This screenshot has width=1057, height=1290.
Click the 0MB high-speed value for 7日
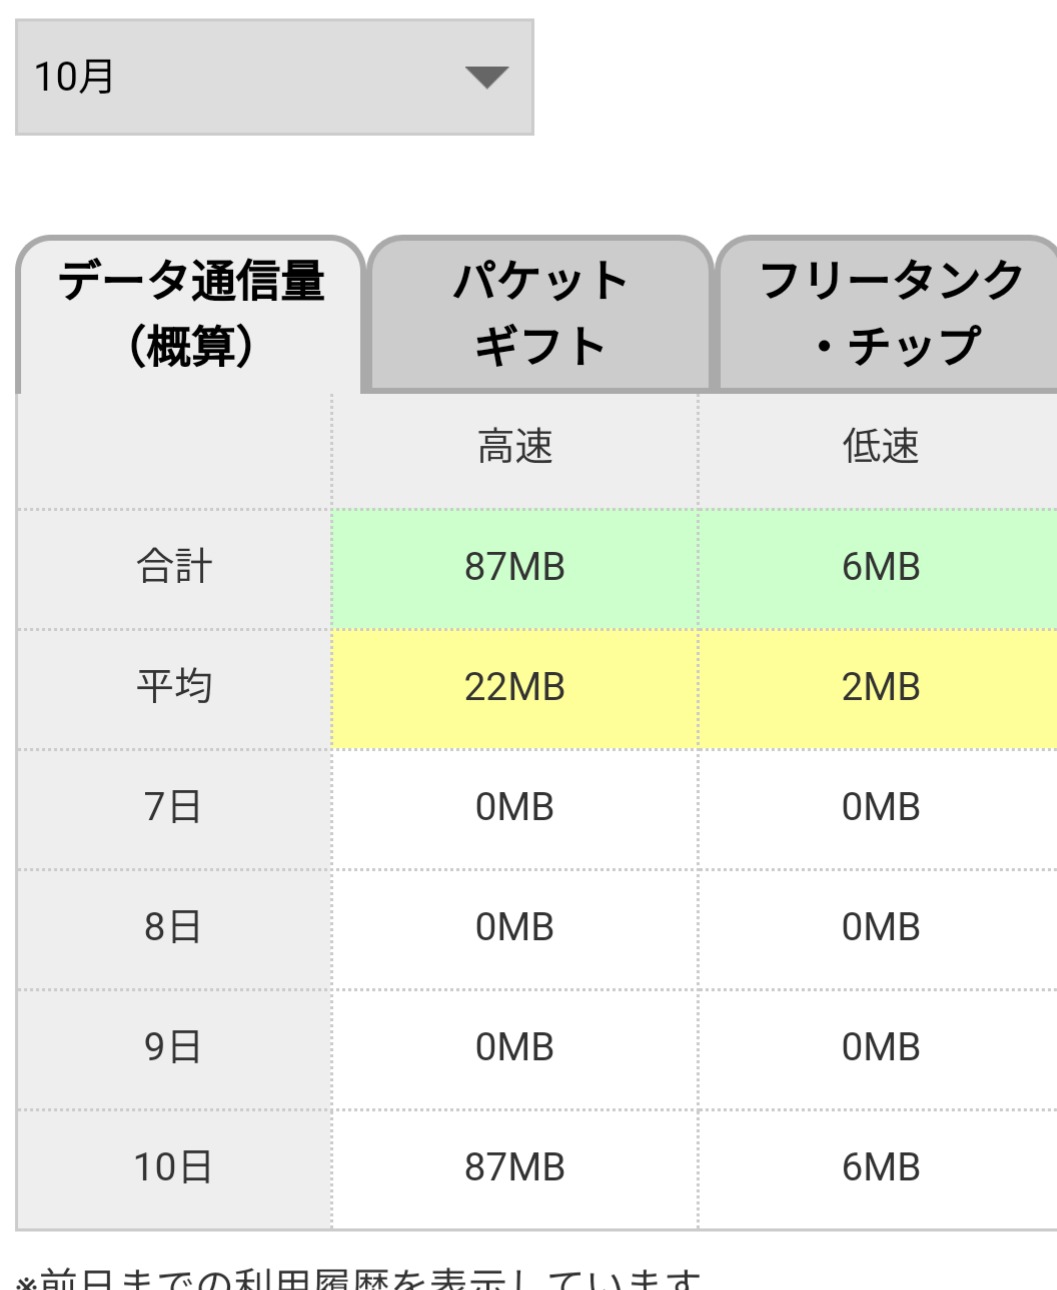[x=515, y=807]
